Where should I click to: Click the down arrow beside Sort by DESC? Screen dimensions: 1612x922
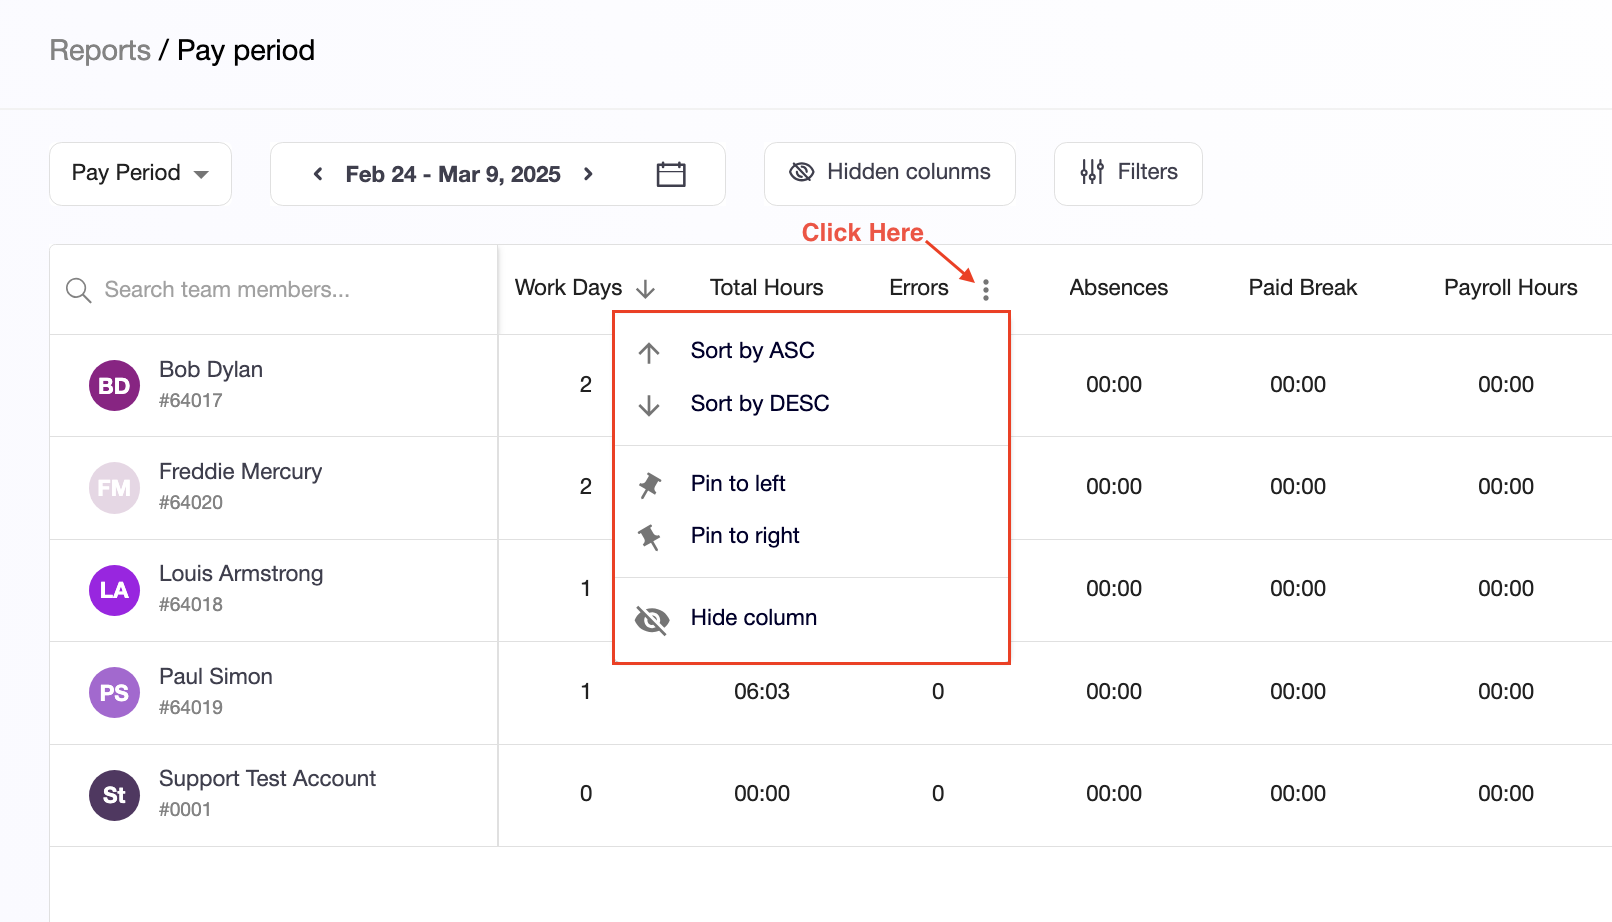click(x=649, y=405)
